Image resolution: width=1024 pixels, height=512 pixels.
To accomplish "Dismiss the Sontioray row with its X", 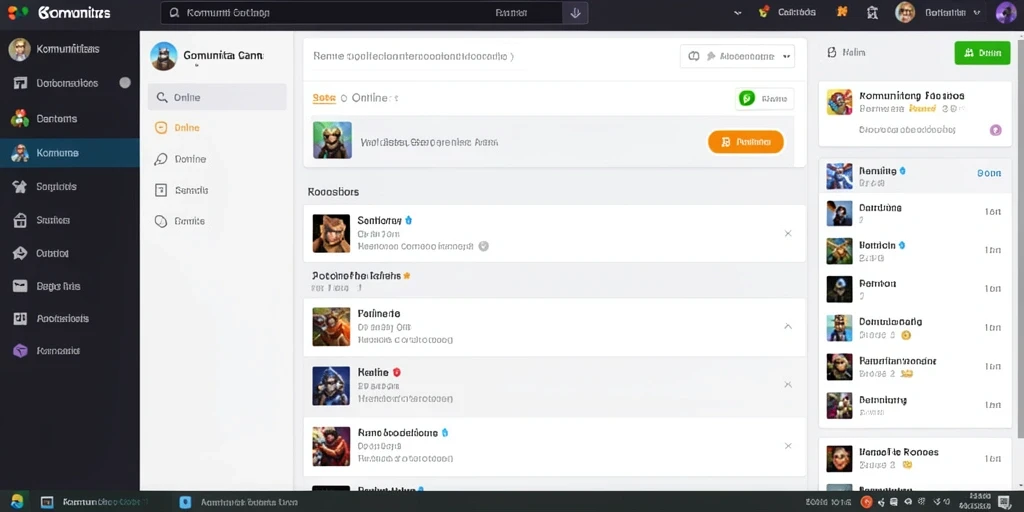I will 788,233.
